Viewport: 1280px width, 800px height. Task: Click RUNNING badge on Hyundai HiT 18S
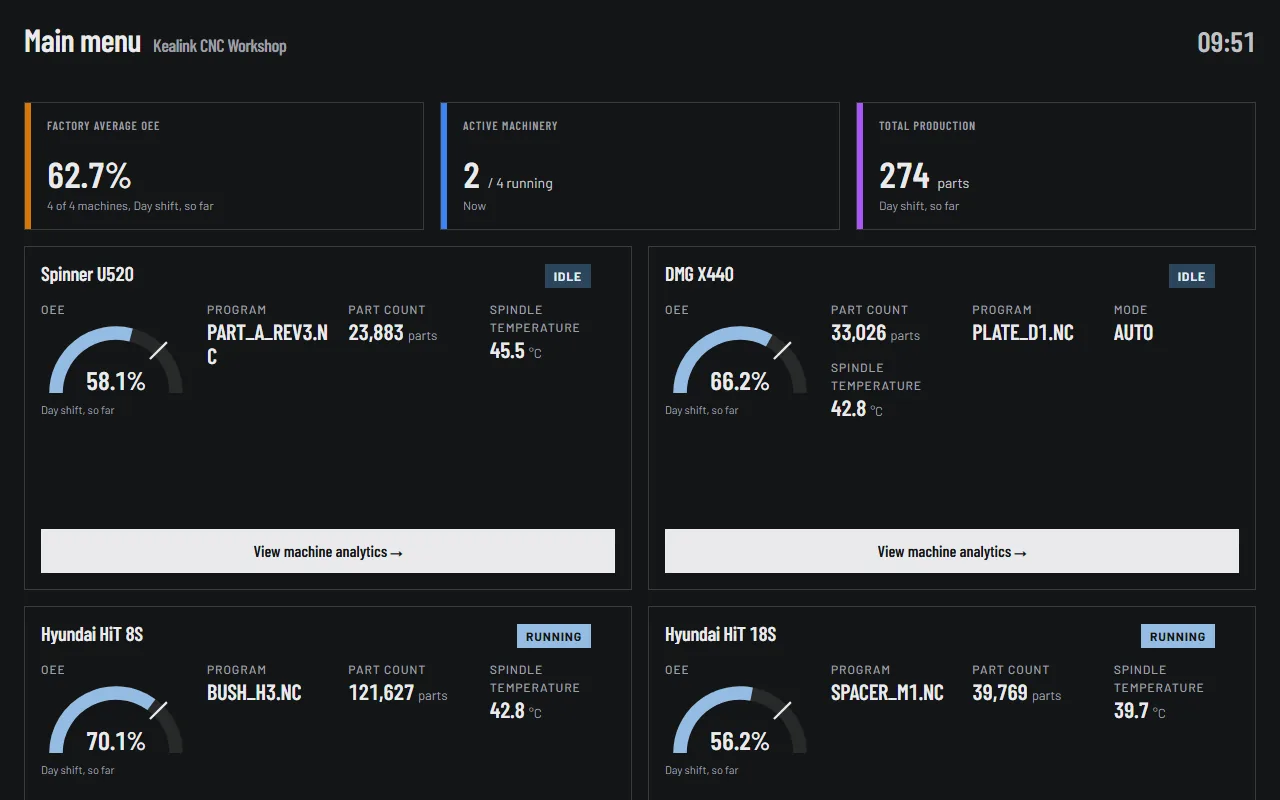(x=1178, y=636)
